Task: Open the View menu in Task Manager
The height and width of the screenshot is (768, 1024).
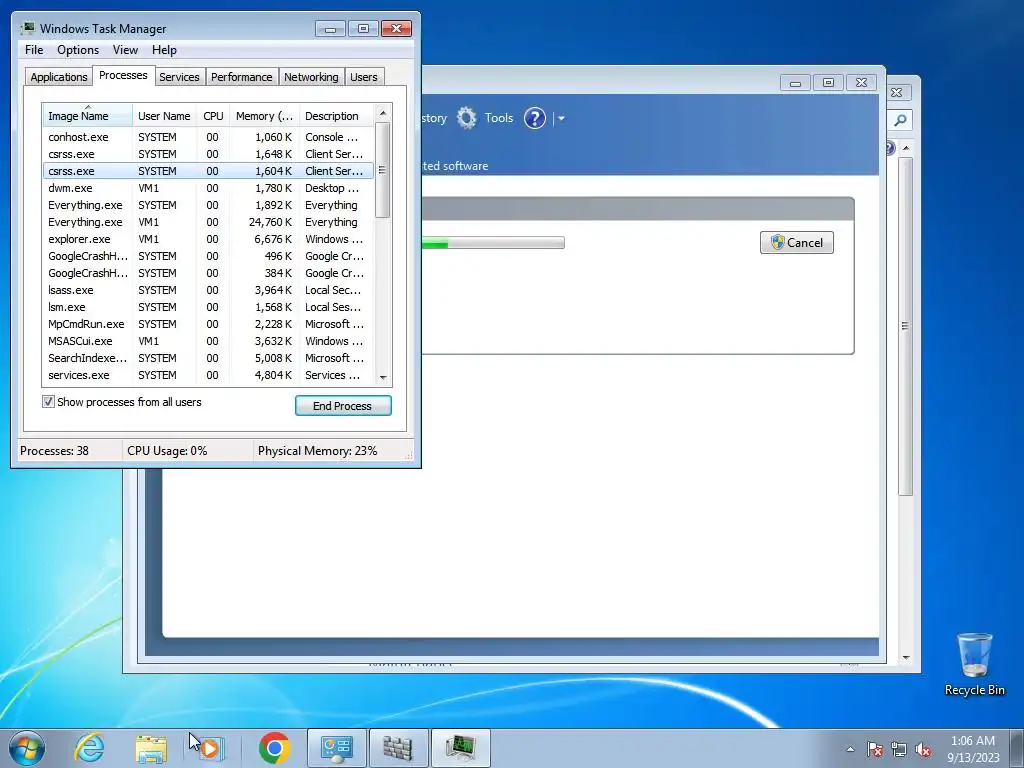Action: tap(125, 50)
